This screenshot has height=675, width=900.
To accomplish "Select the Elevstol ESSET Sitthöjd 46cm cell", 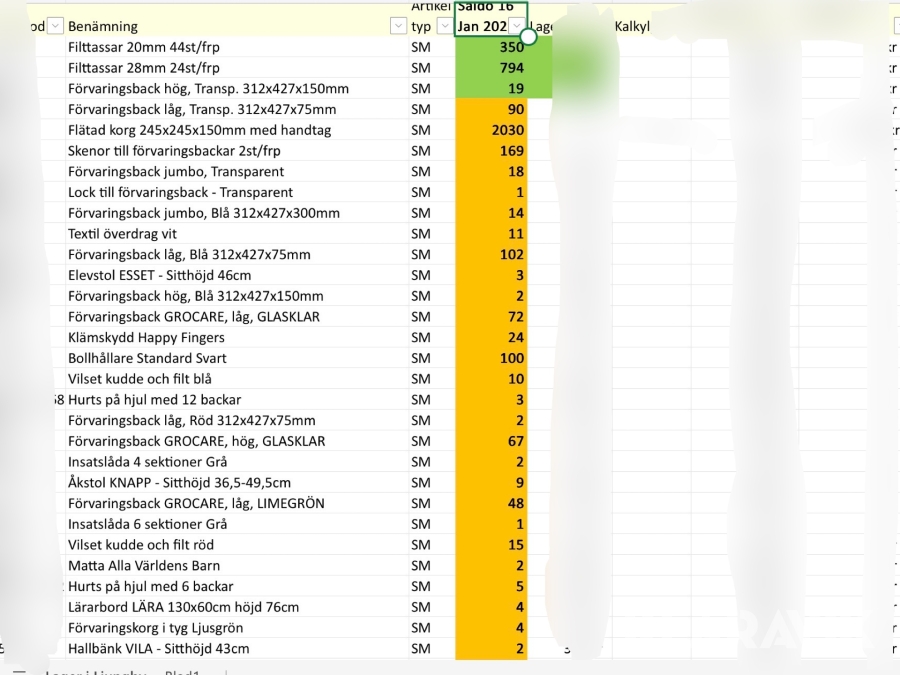I will [x=159, y=275].
